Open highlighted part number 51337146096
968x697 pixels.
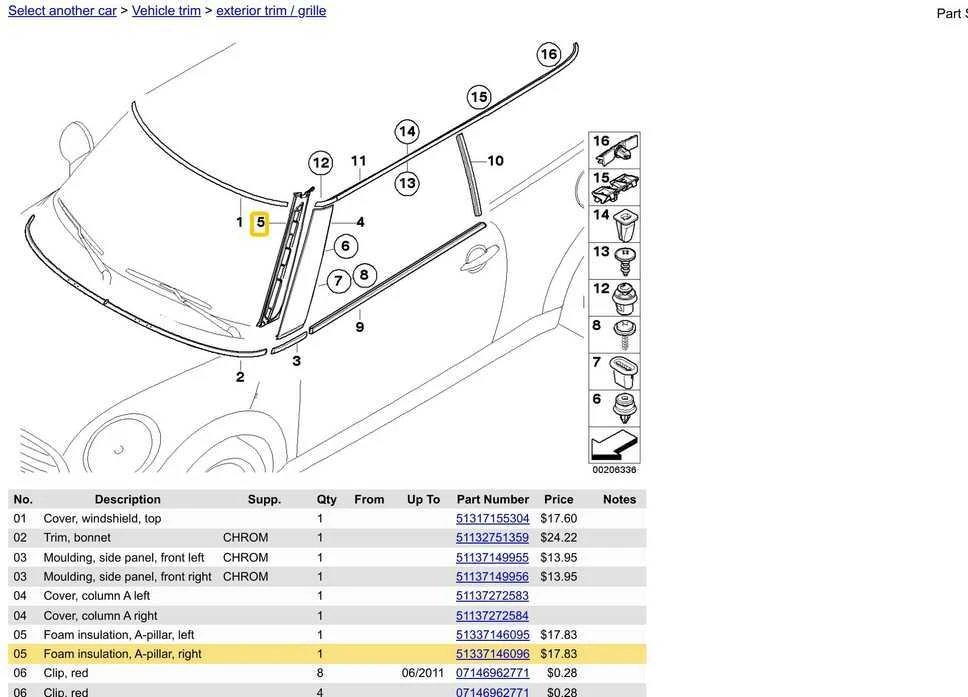pos(493,654)
